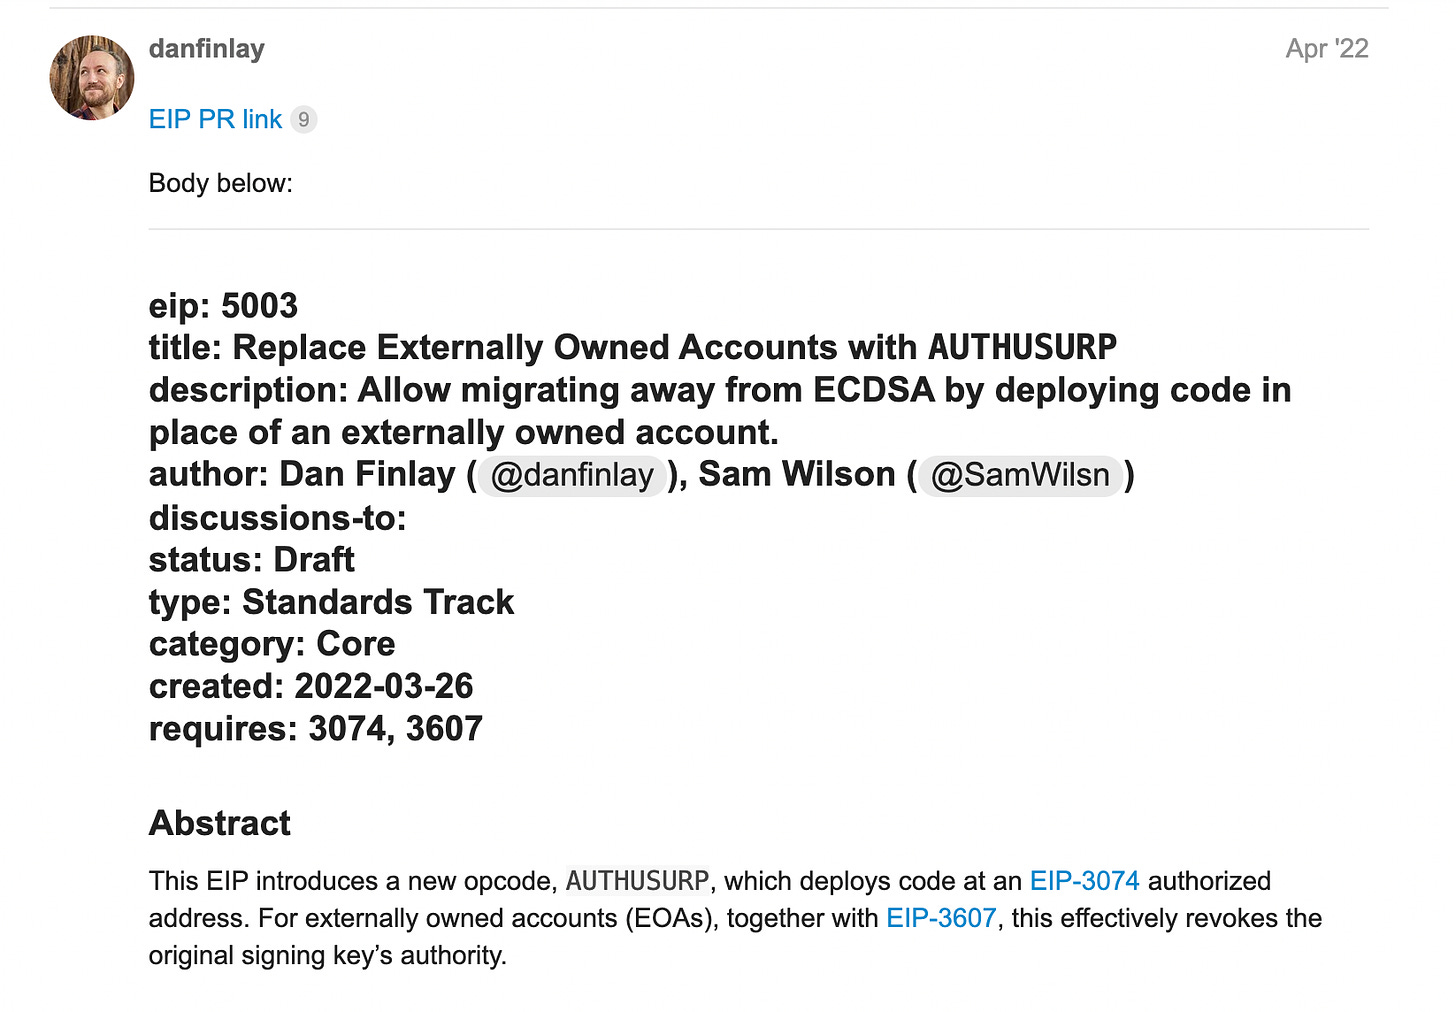
Task: Click the 'created: 2022-03-26' line
Action: [x=311, y=687]
